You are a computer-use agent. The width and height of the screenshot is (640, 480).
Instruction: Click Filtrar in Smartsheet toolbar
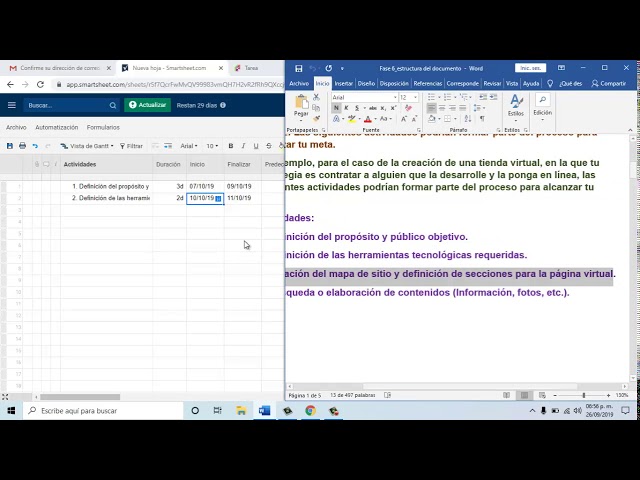131,146
